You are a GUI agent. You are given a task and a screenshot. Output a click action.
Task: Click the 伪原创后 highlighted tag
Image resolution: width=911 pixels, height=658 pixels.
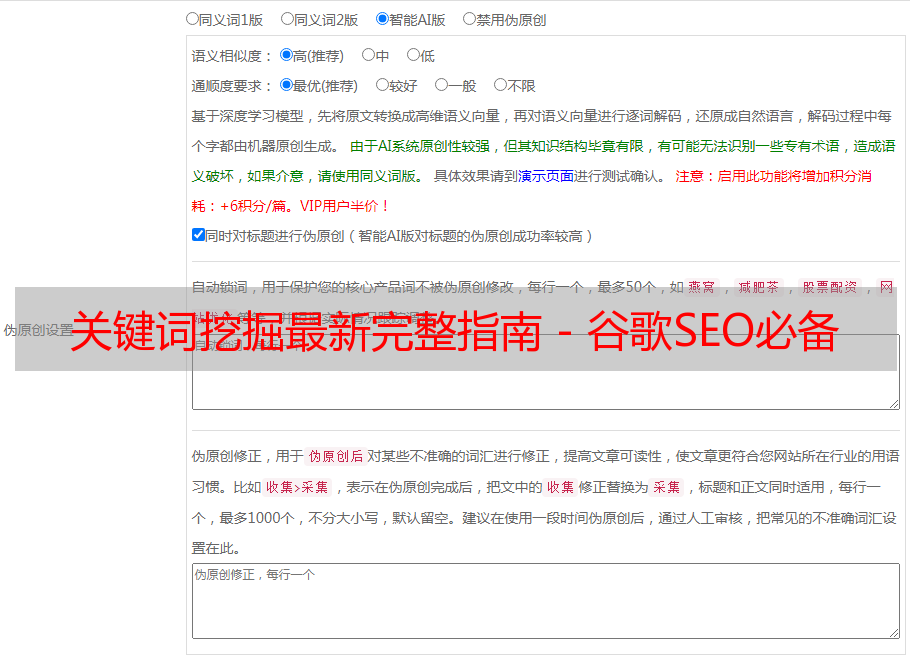click(336, 456)
